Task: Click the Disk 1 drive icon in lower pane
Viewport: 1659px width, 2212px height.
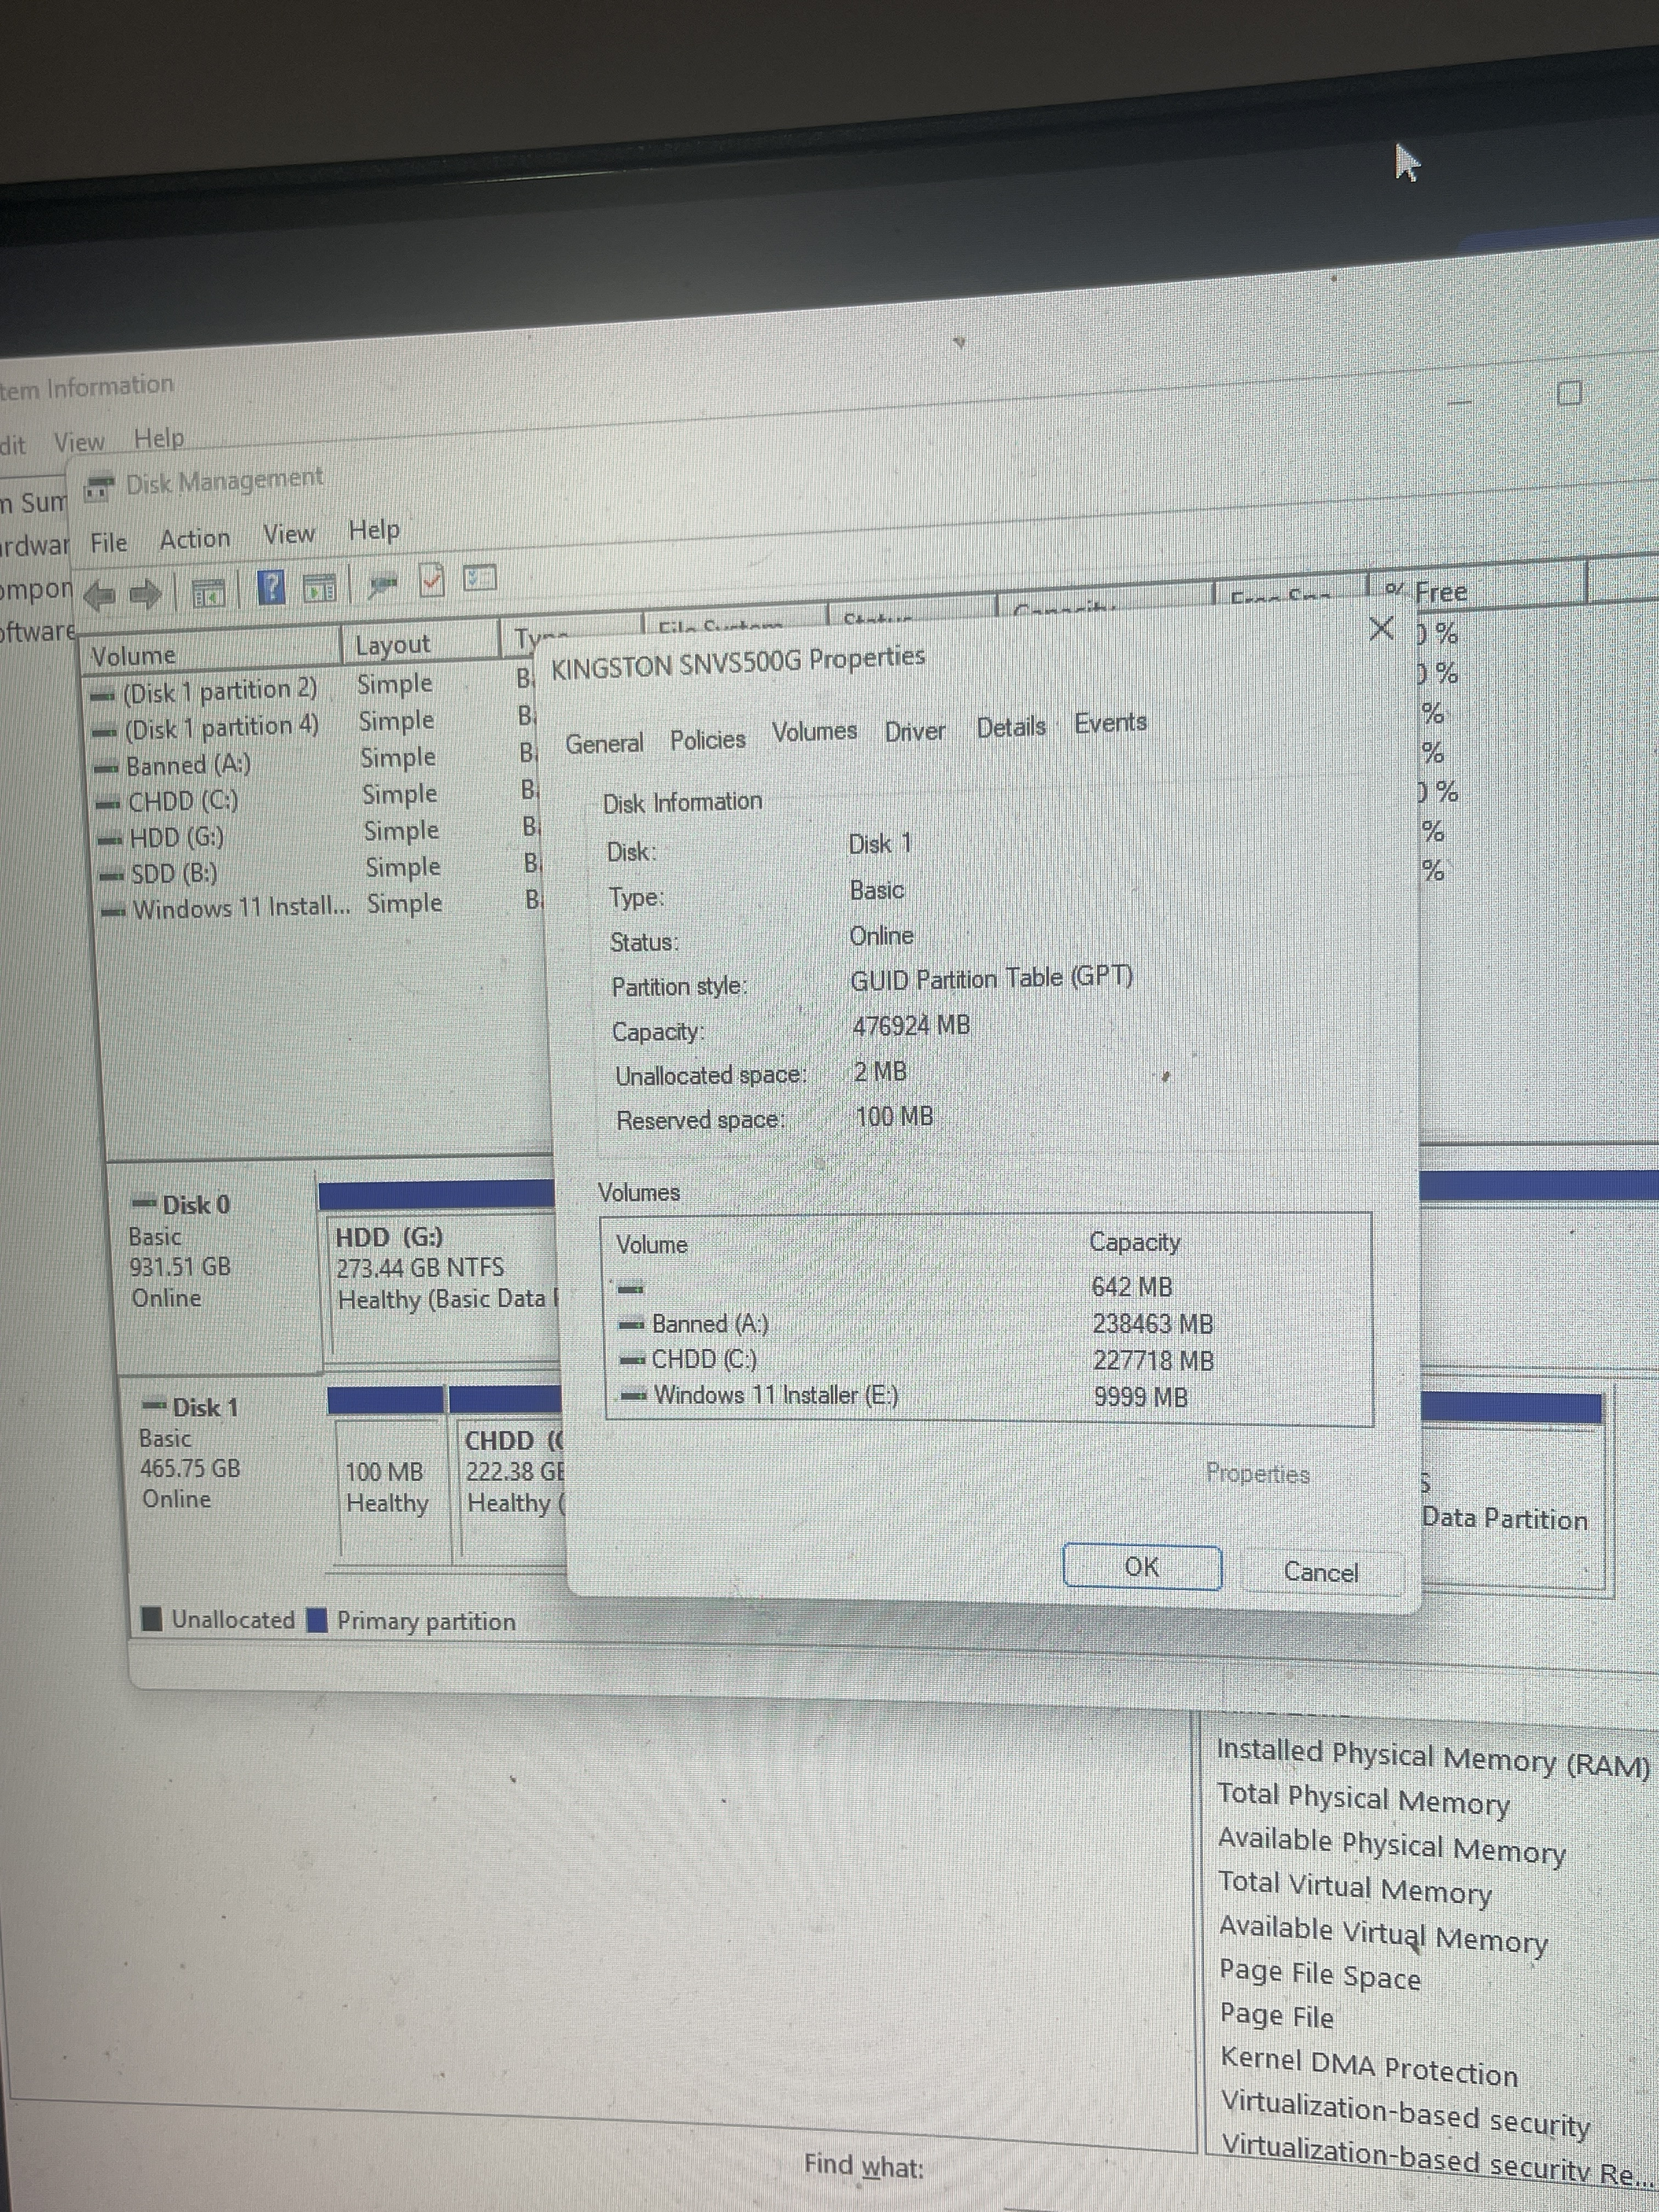Action: [155, 1406]
